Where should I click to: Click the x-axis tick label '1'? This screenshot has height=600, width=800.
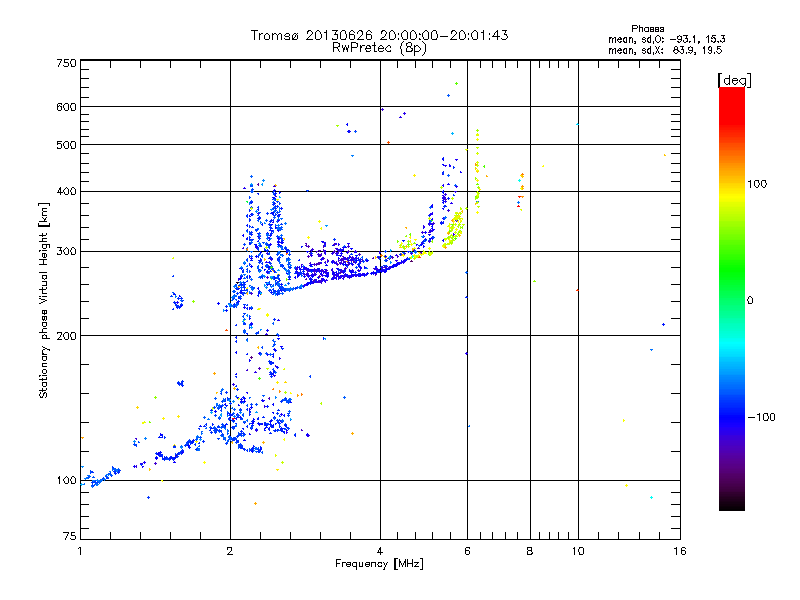point(80,551)
